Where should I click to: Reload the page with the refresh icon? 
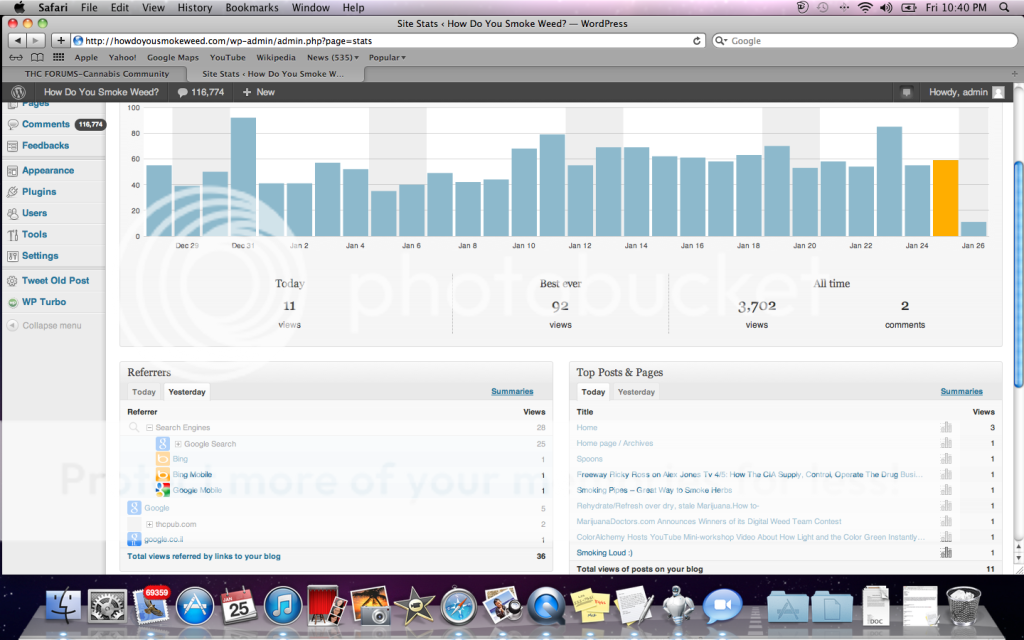click(x=697, y=40)
